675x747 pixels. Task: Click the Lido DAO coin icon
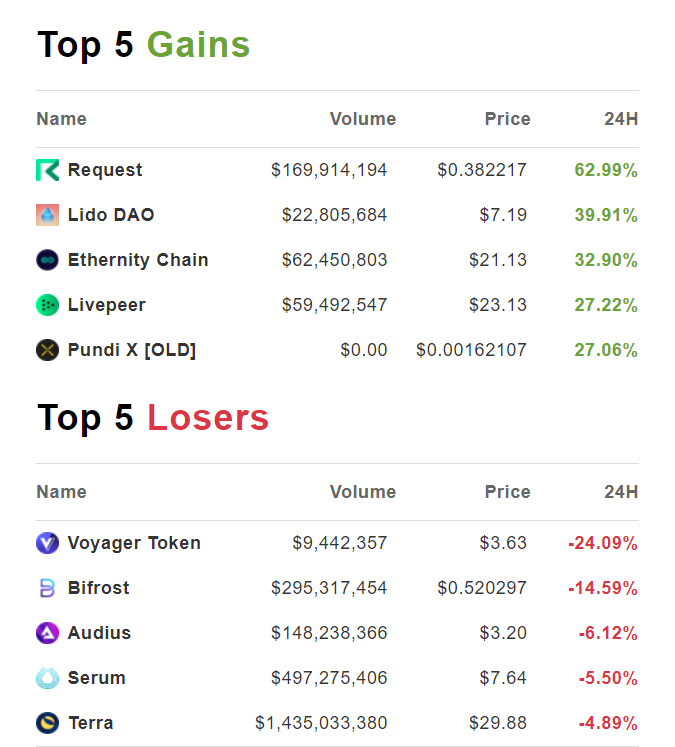coord(47,215)
